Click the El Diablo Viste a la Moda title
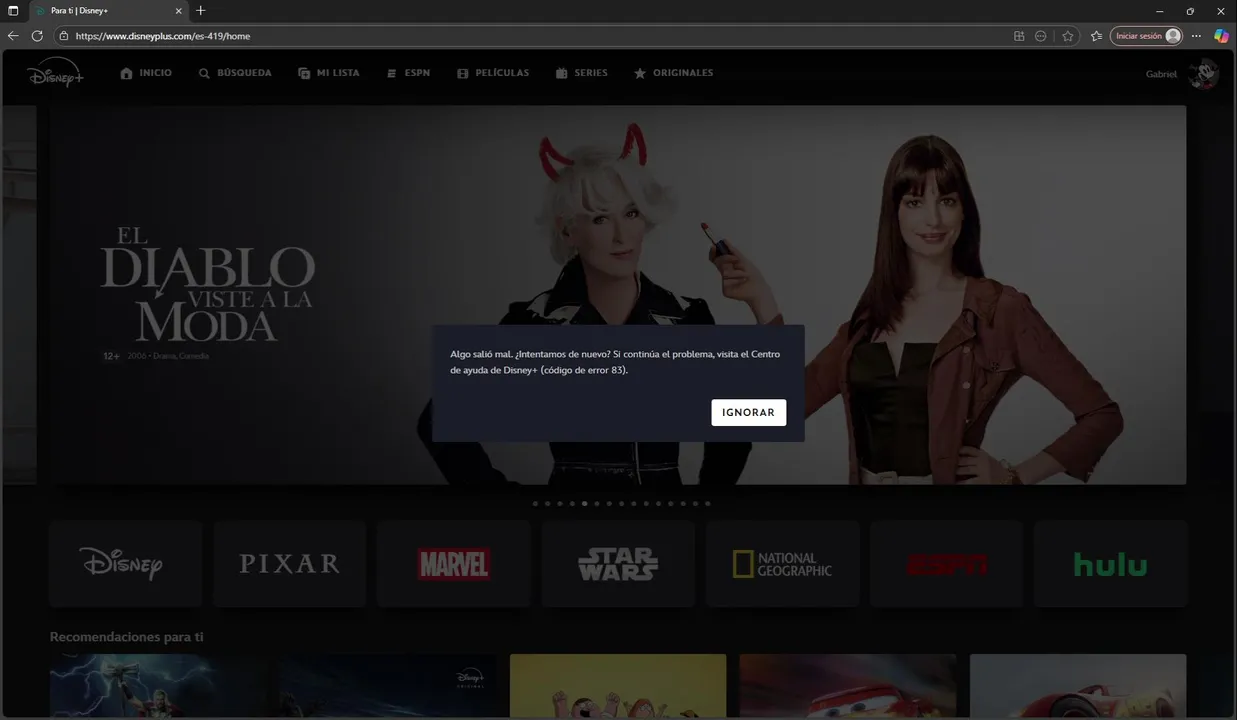This screenshot has width=1237, height=720. tap(207, 285)
